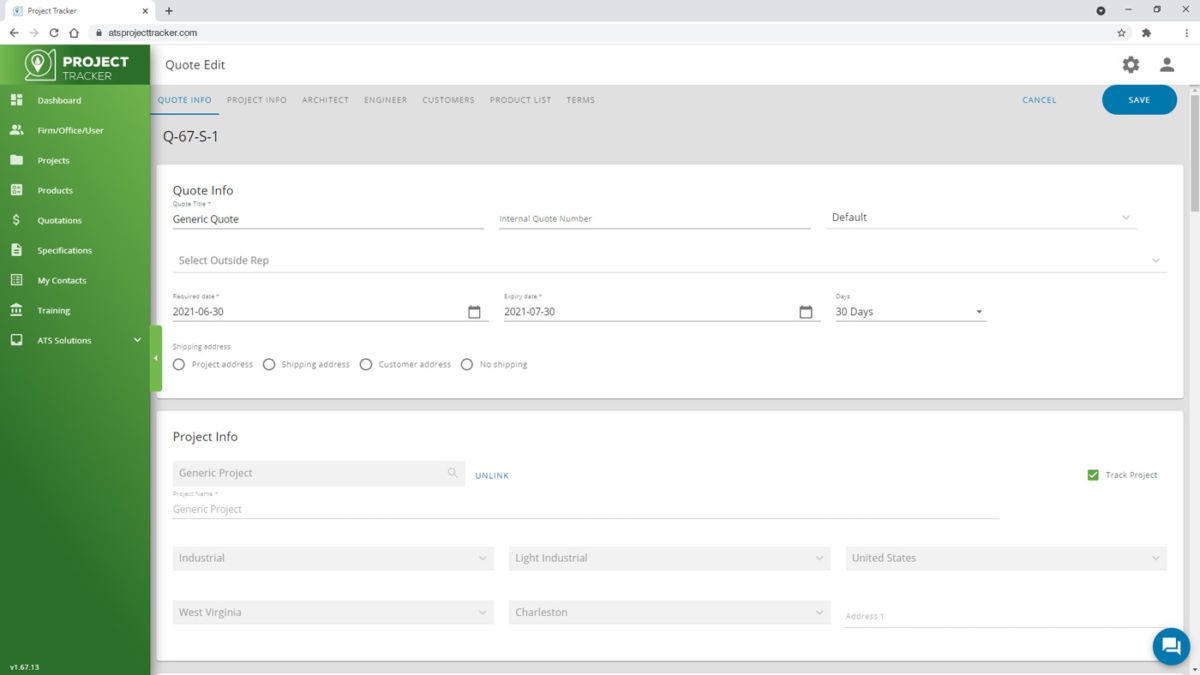
Task: Go to the Architect tab
Action: [325, 100]
